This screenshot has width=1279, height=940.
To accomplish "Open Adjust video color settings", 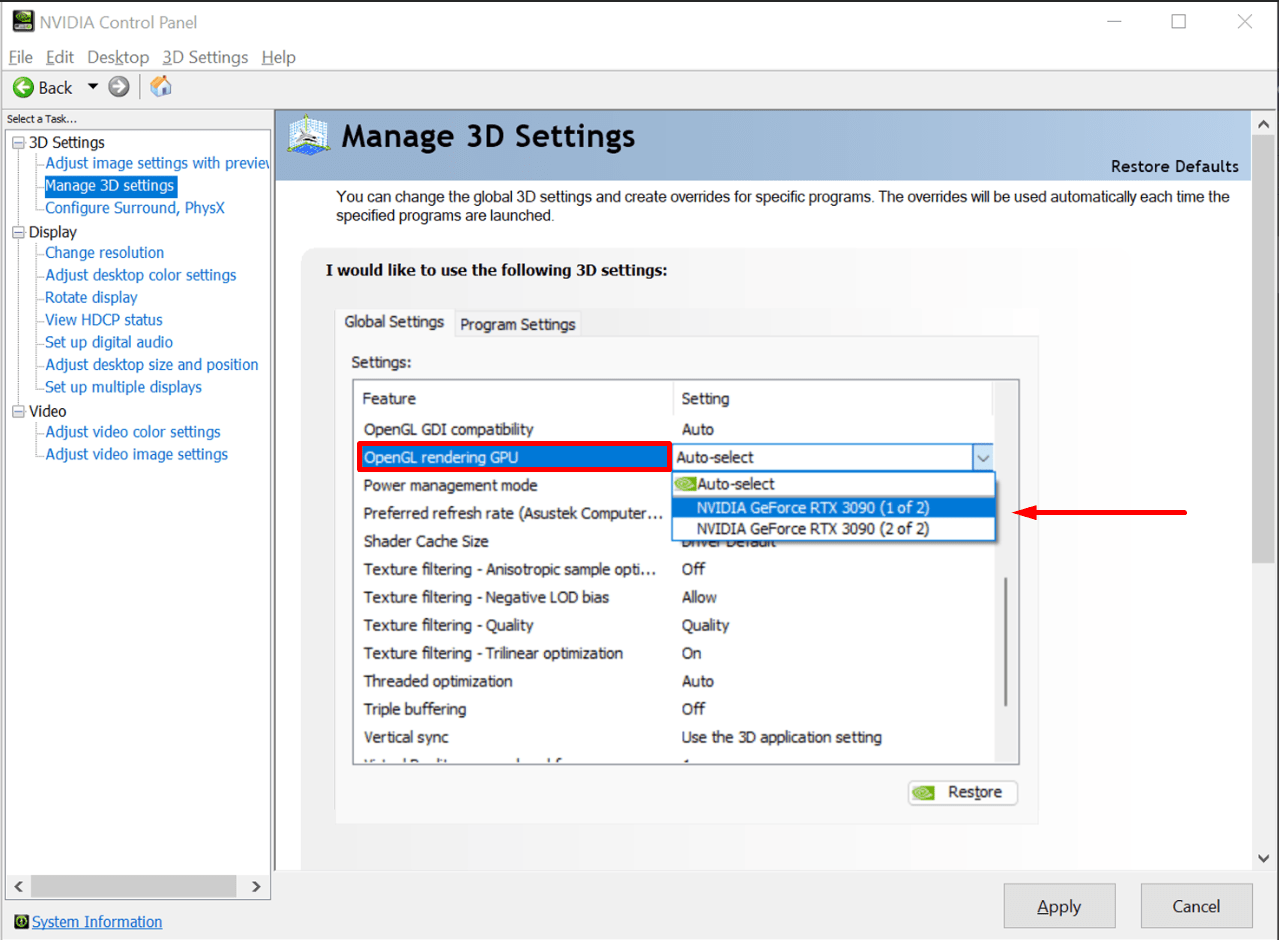I will coord(133,432).
